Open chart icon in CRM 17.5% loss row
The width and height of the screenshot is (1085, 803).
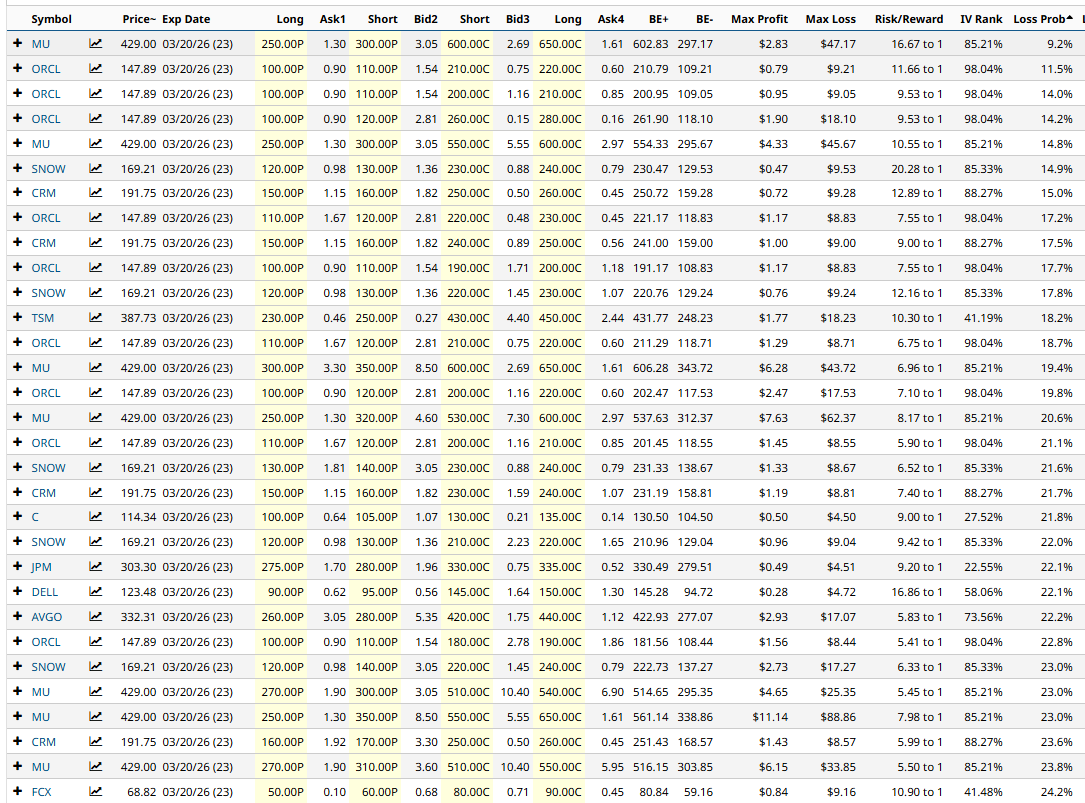(x=95, y=243)
